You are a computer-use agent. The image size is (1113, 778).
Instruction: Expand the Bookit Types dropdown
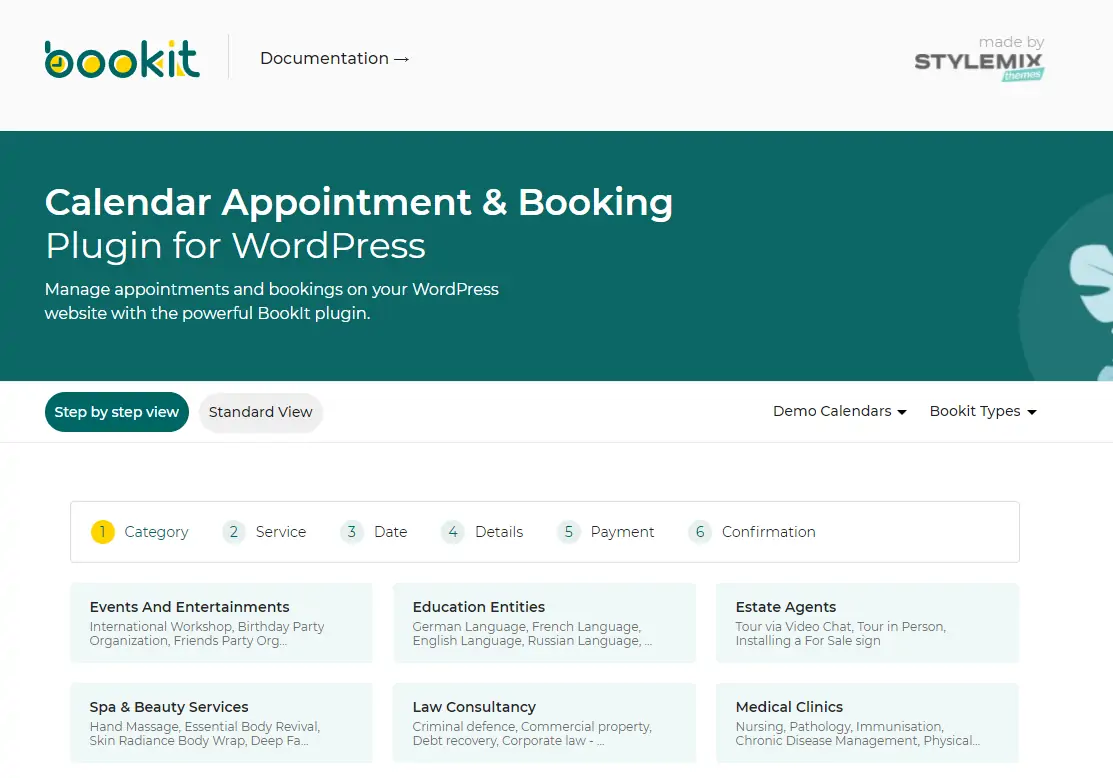(x=983, y=411)
